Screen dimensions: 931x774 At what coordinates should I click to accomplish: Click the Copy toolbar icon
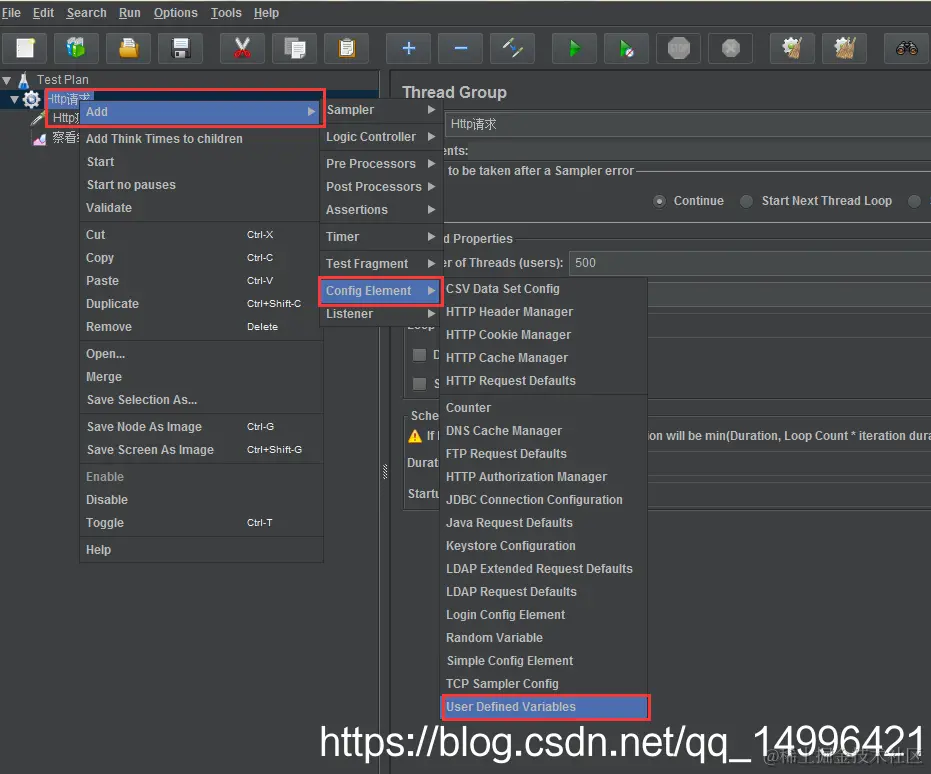tap(294, 48)
